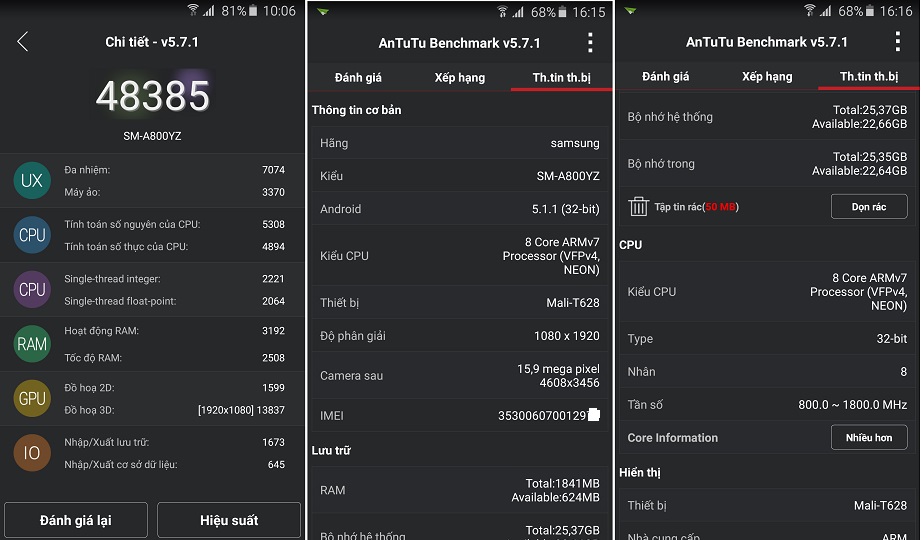
Task: Select the orange IO circle icon
Action: coord(32,453)
